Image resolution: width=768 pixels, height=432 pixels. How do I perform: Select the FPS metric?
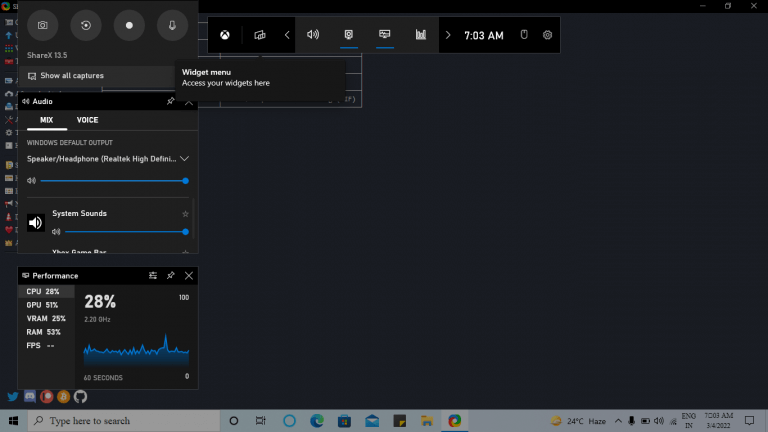[46, 346]
